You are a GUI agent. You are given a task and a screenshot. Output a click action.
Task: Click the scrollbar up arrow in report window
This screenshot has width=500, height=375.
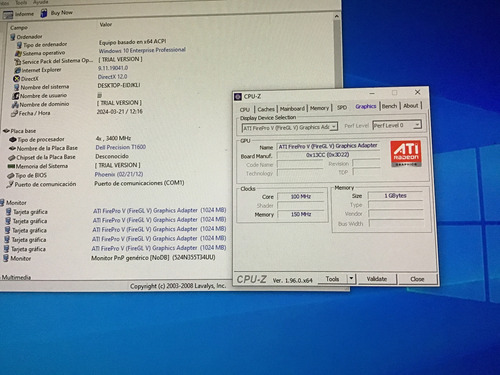pos(337,16)
